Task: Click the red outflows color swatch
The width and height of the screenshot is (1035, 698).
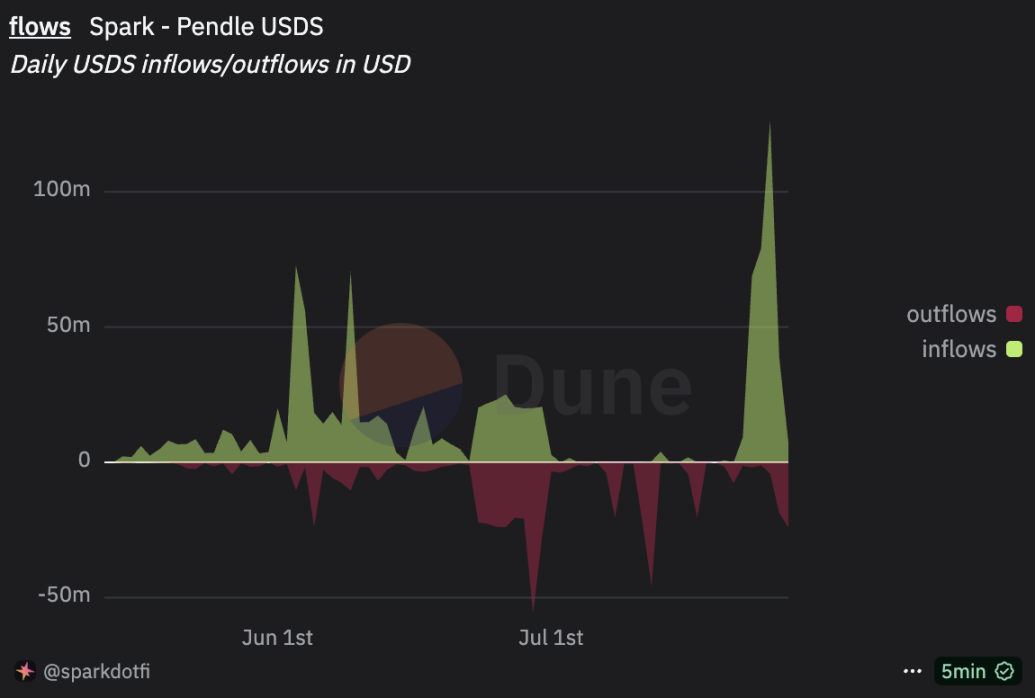Action: click(1014, 314)
